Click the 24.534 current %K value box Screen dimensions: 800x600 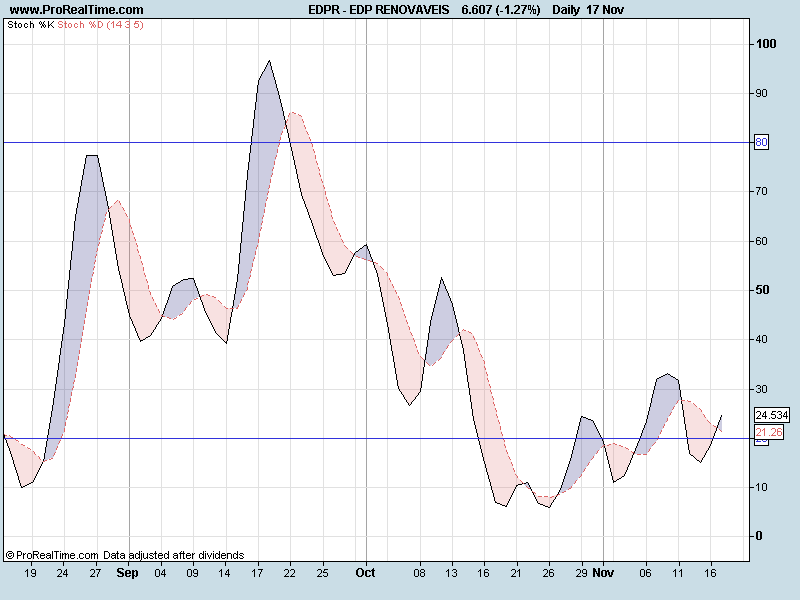772,415
